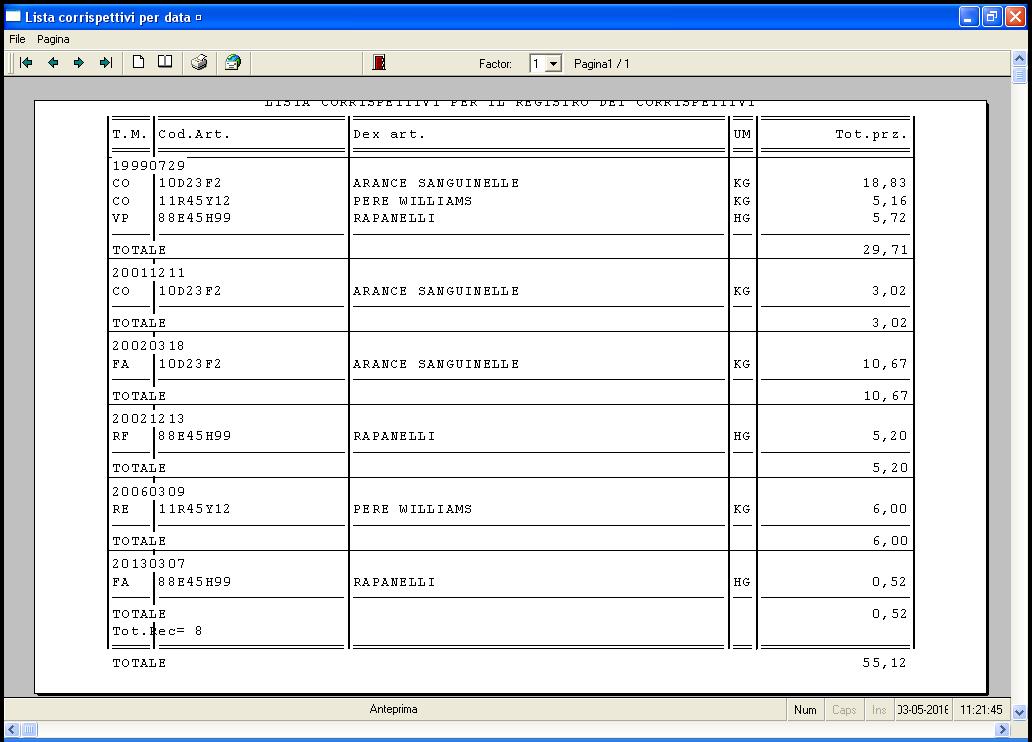Show single page view
The image size is (1032, 742).
coord(138,63)
